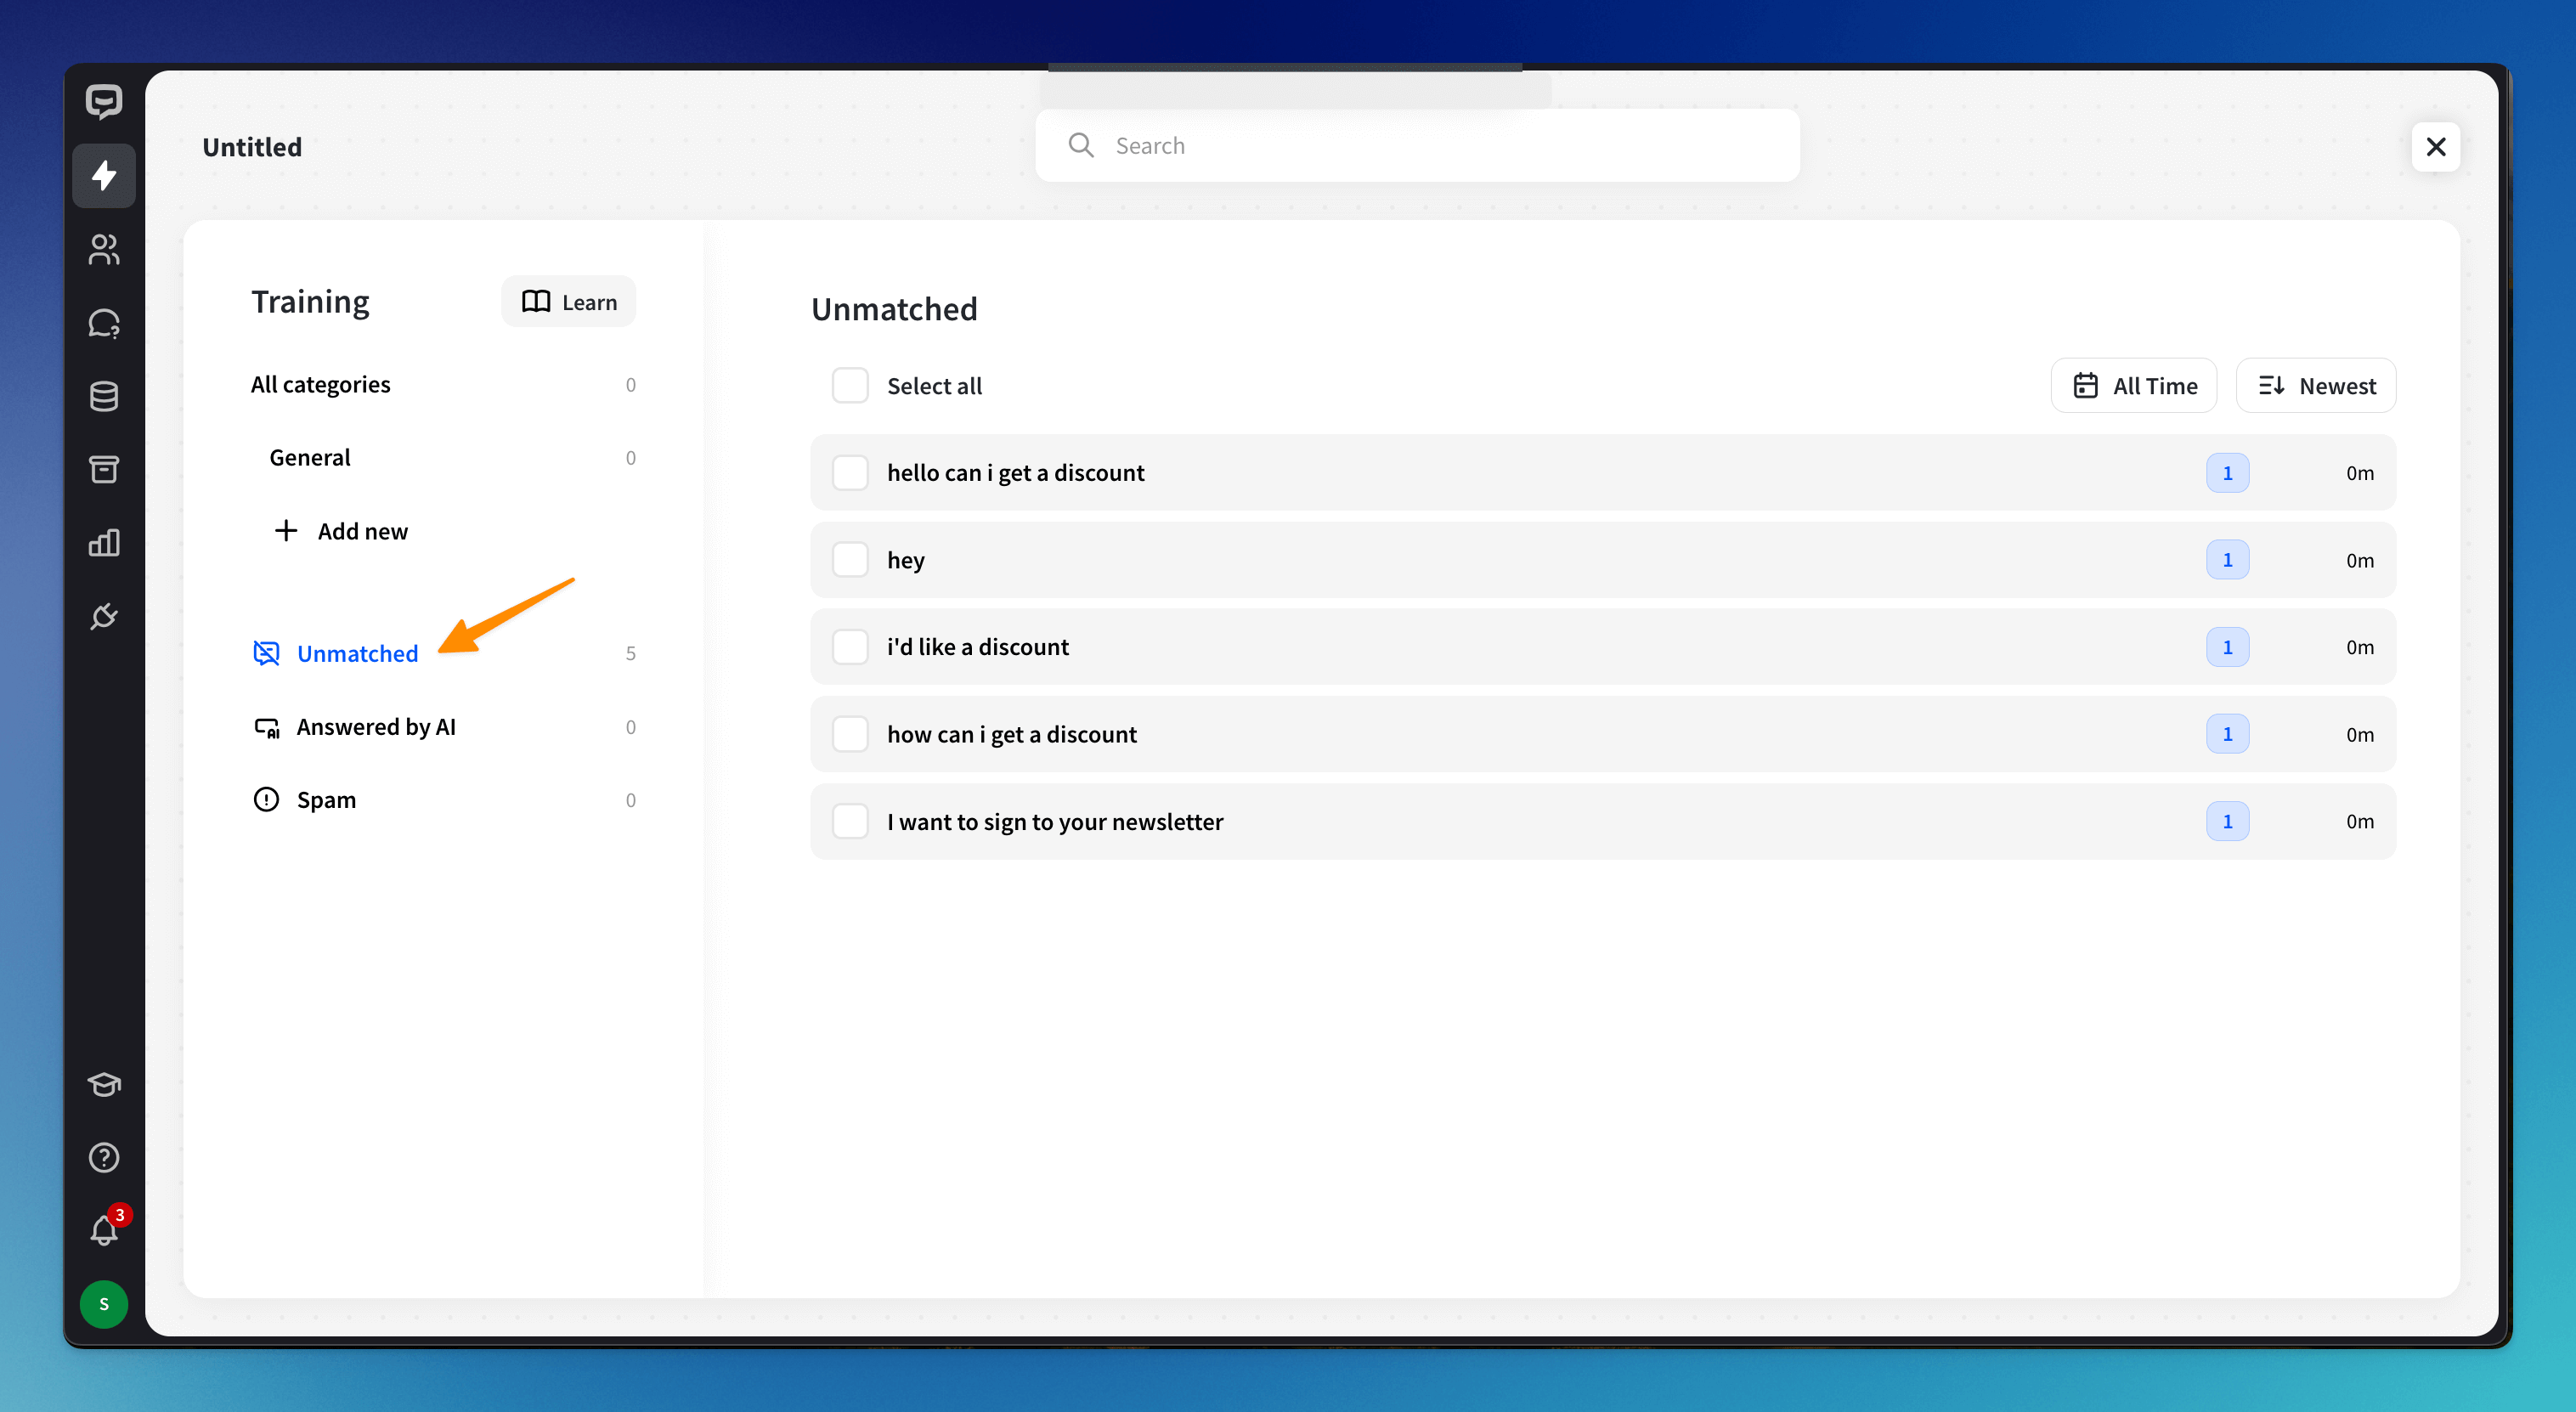Open the All Time date filter dropdown
Screen dimensions: 2576x1412
pyautogui.click(x=2133, y=385)
